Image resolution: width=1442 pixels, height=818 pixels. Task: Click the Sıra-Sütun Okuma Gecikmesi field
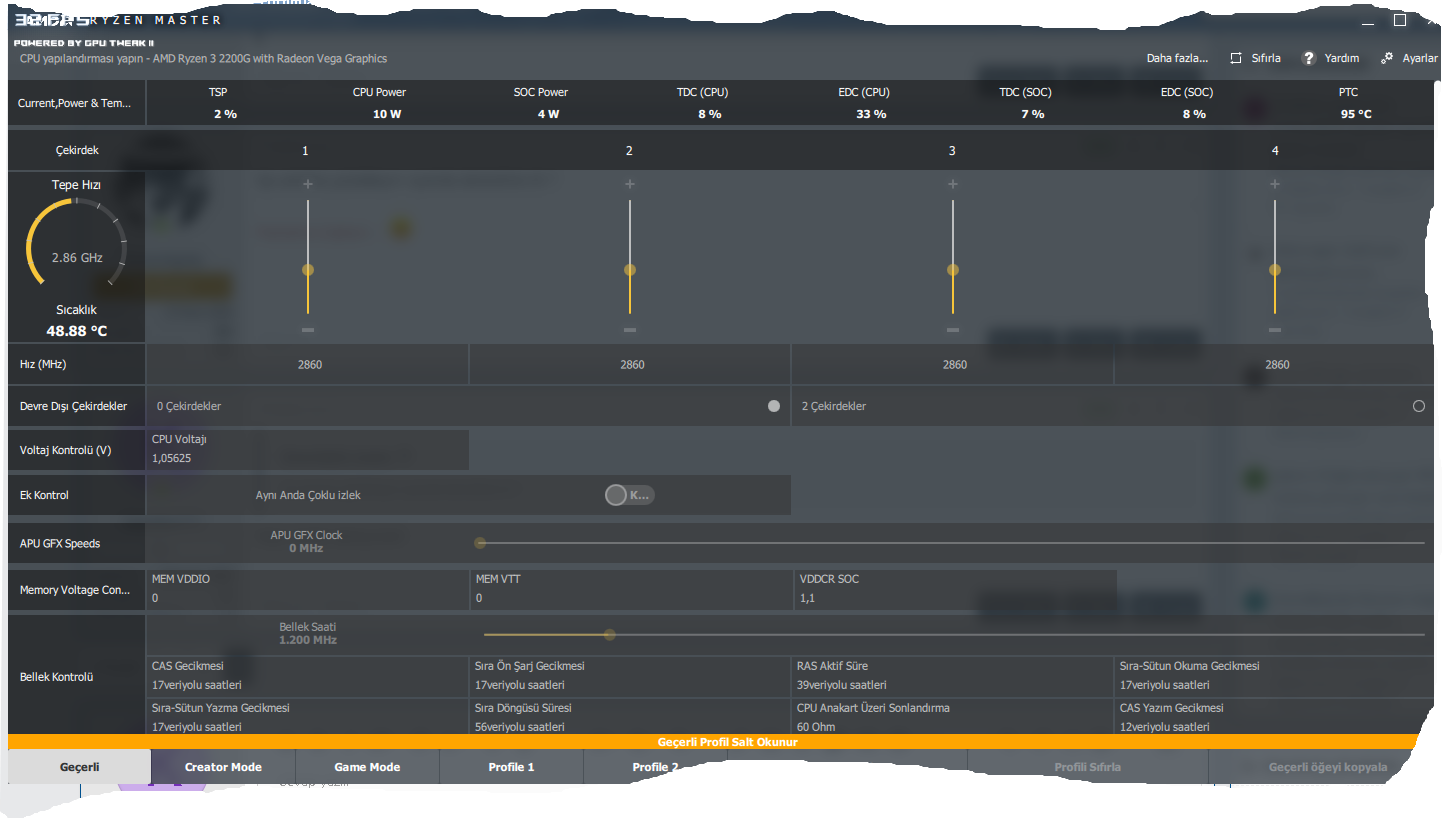coord(1274,676)
